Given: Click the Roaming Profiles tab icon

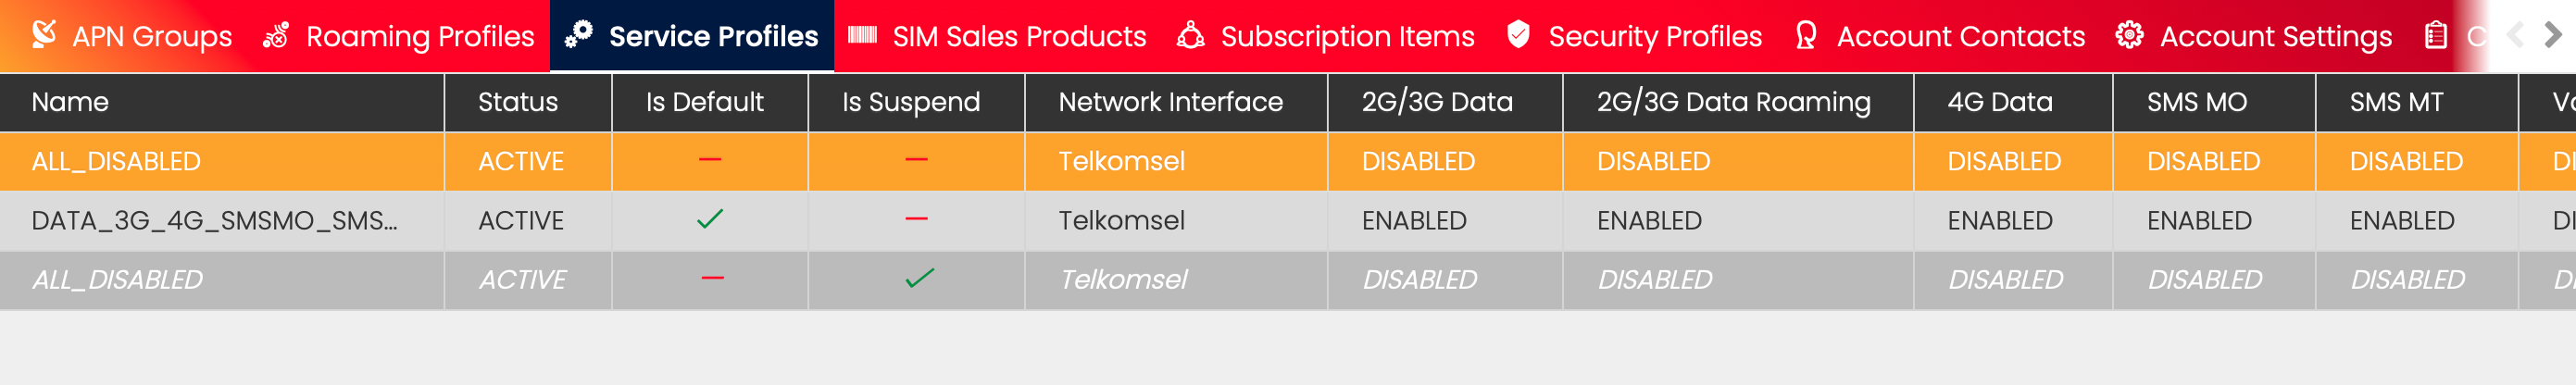Looking at the screenshot, I should 276,35.
